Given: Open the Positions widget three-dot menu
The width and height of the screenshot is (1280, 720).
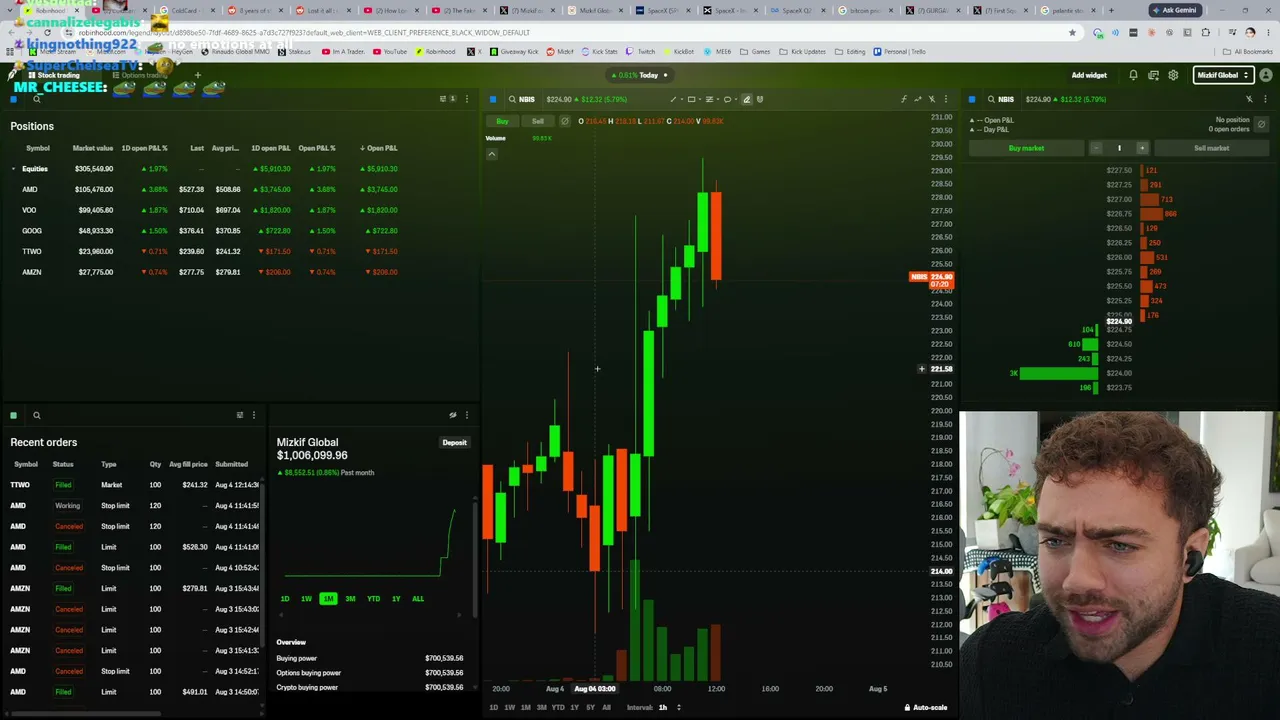Looking at the screenshot, I should click(x=466, y=99).
